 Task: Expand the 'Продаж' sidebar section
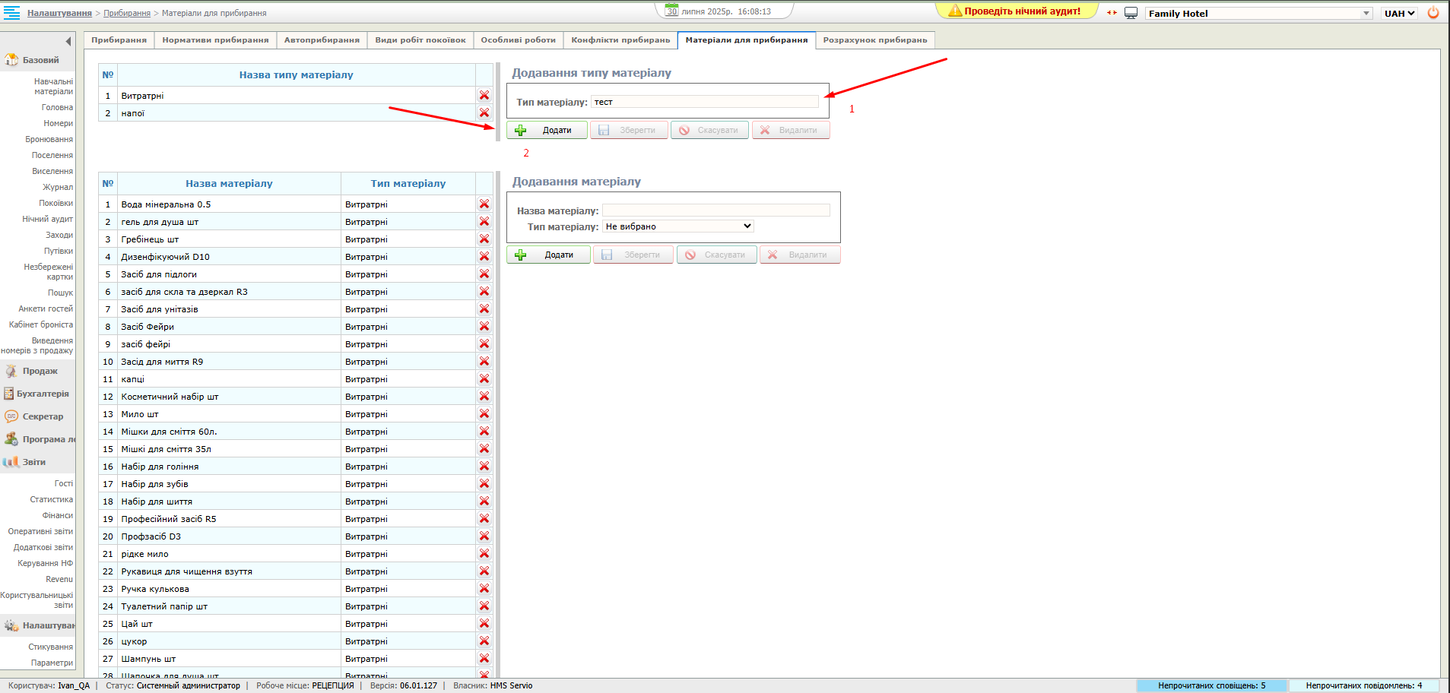click(x=40, y=371)
